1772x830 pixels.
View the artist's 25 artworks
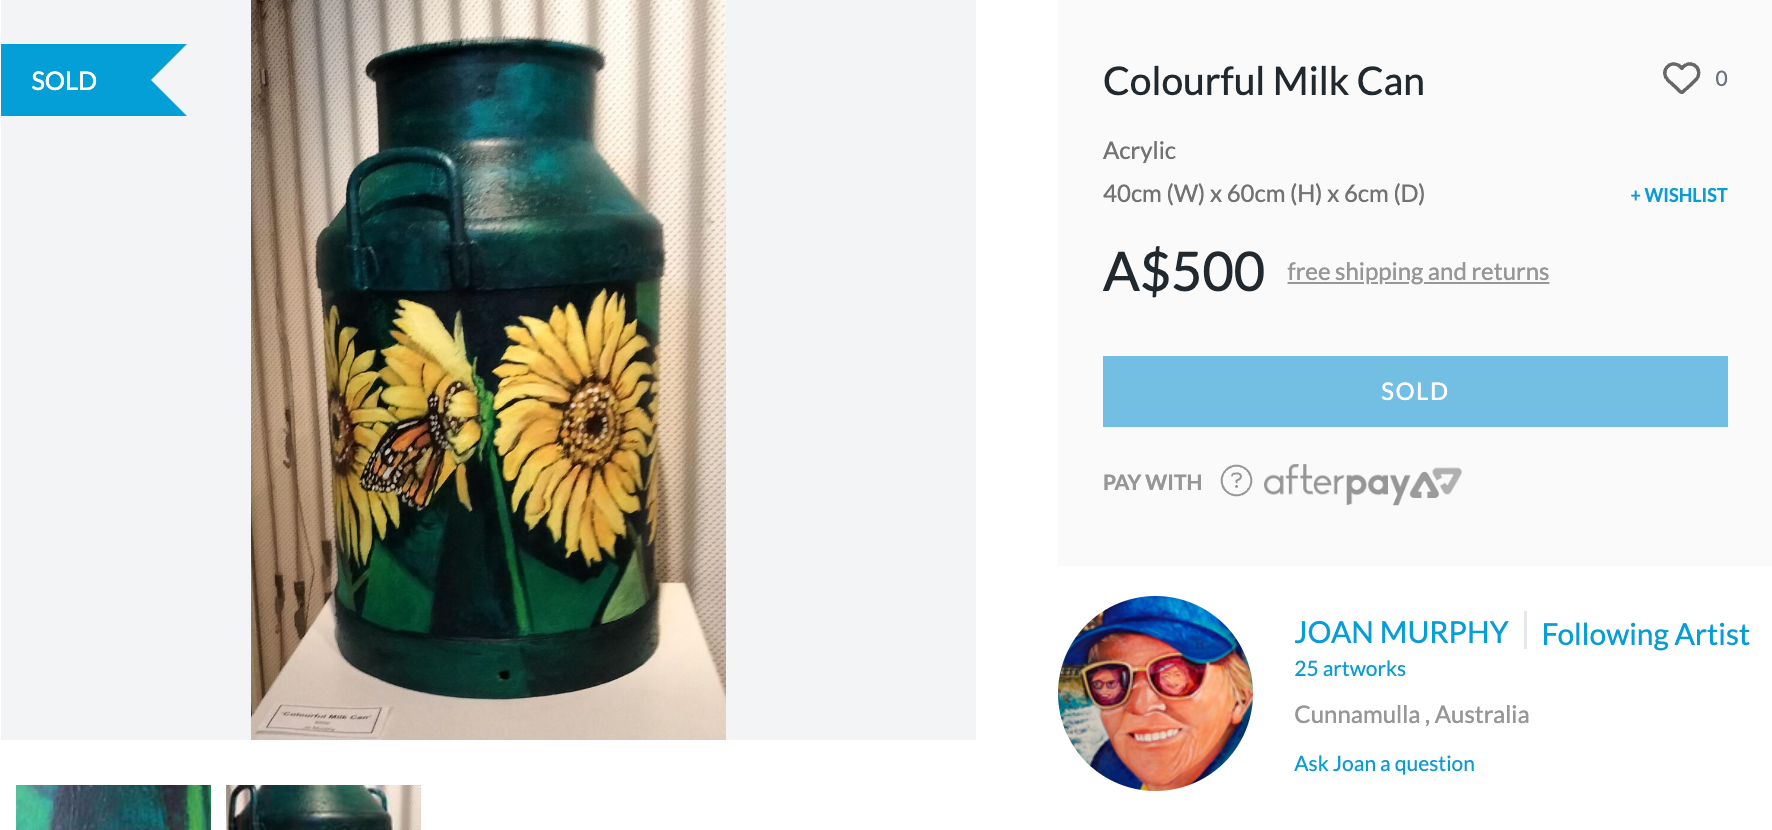(x=1349, y=669)
